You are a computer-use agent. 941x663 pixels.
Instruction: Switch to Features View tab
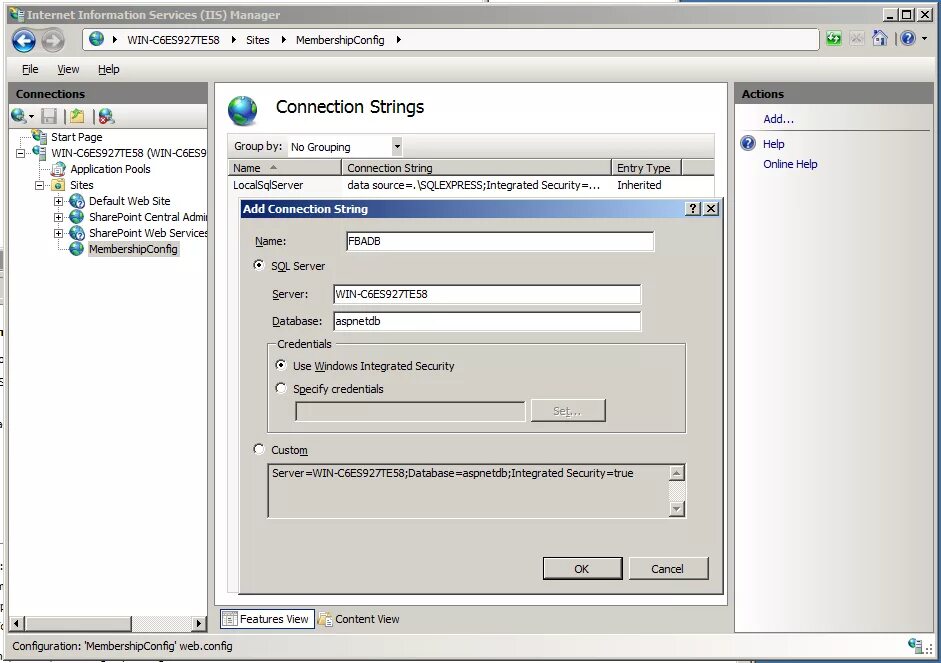coord(267,619)
